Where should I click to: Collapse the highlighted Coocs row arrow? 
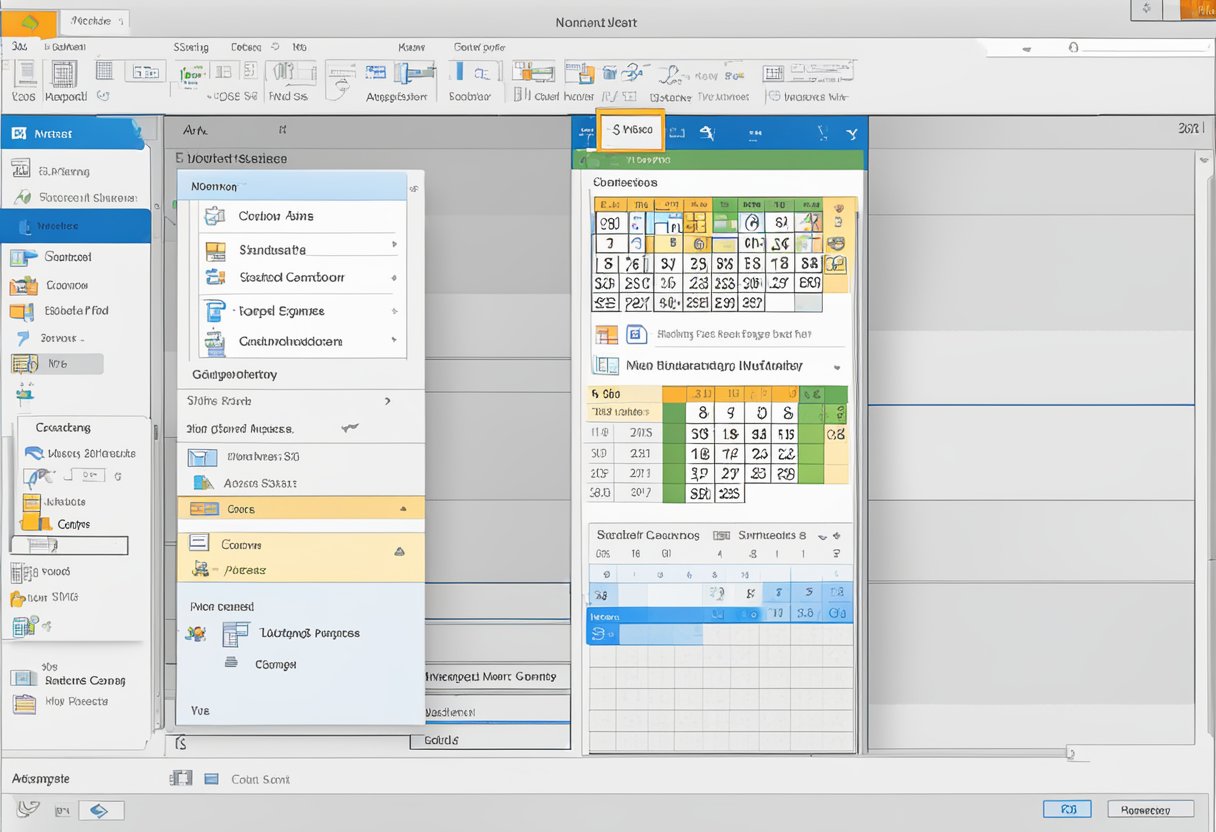coord(404,509)
